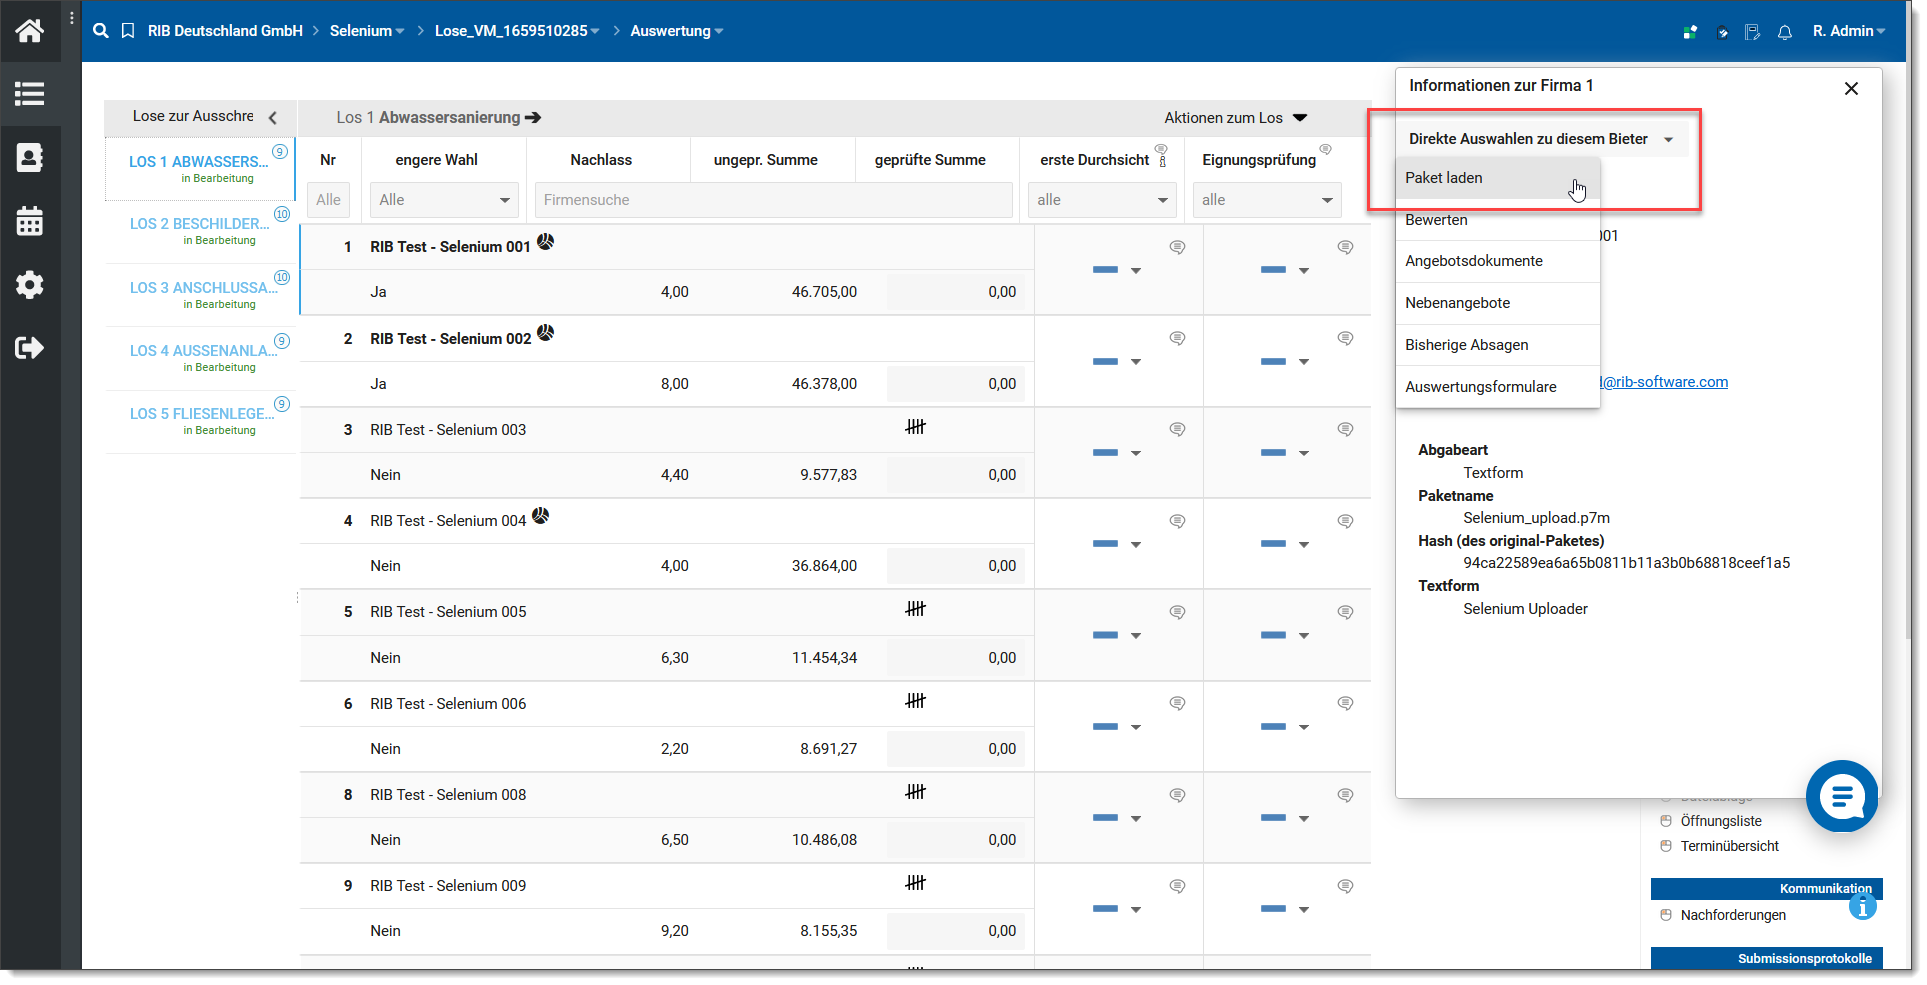Click RIB Deutschland GmbH breadcrumb

pyautogui.click(x=225, y=31)
